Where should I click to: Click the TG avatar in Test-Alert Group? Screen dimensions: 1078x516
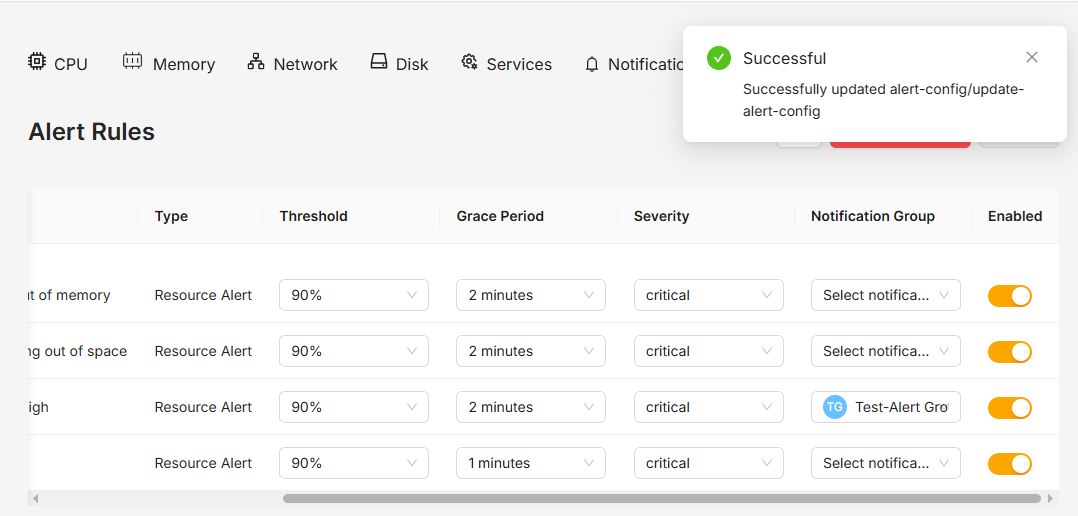pyautogui.click(x=835, y=407)
